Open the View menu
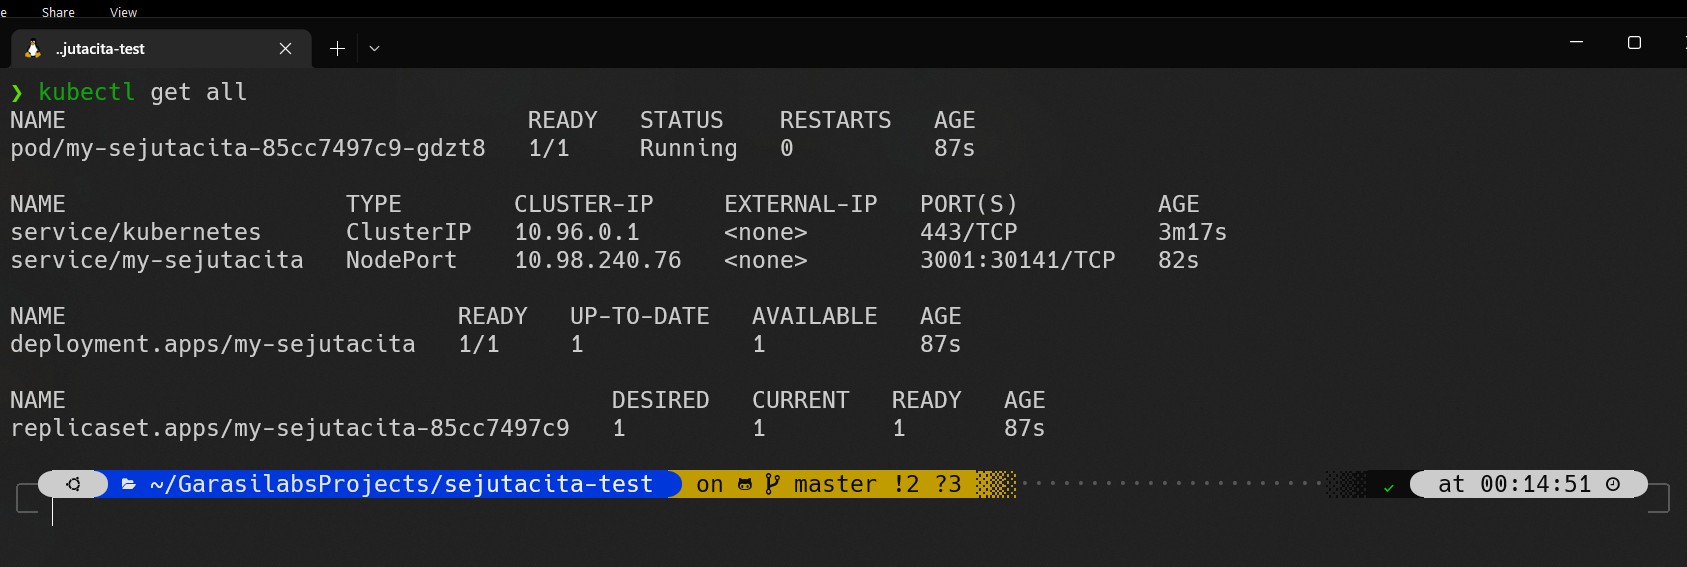This screenshot has height=567, width=1687. coord(123,12)
